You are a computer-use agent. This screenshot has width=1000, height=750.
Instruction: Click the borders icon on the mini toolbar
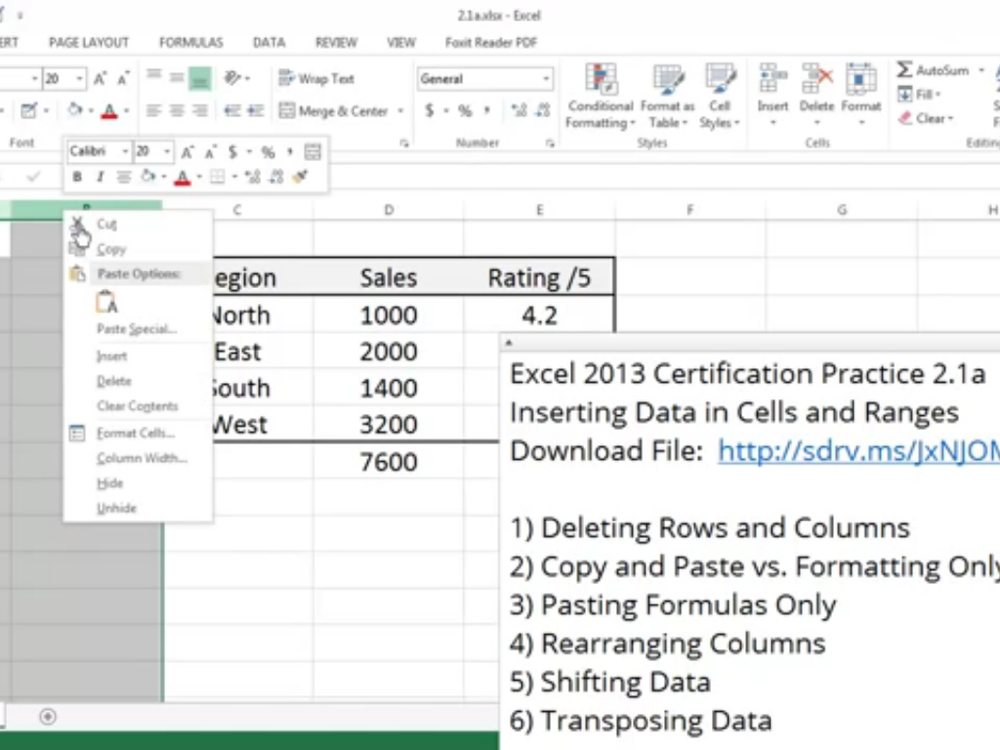point(217,176)
